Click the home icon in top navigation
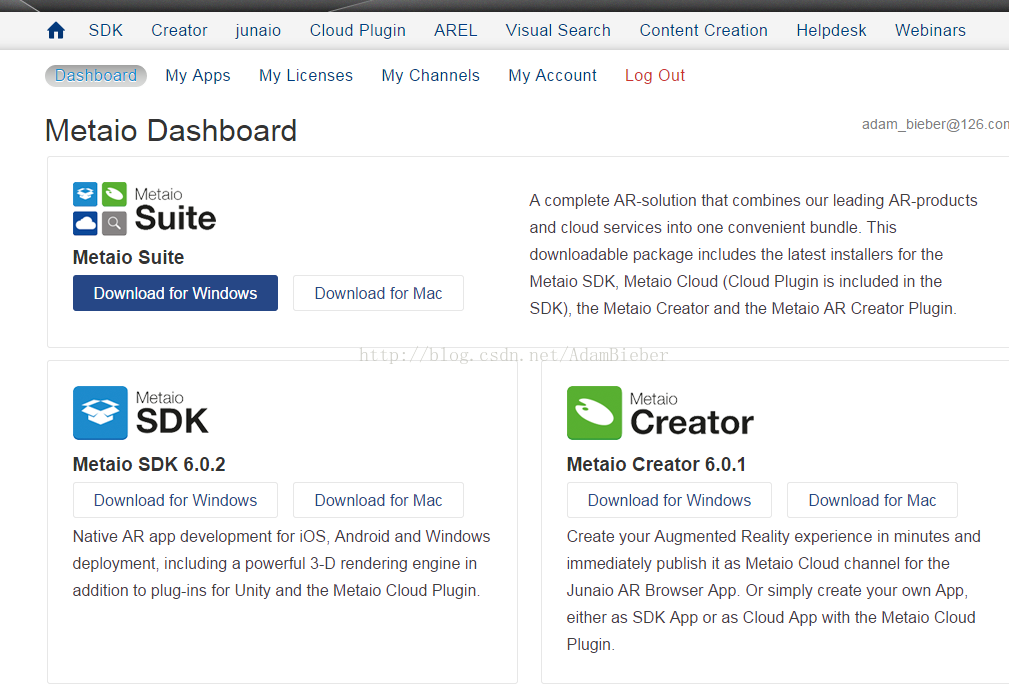The width and height of the screenshot is (1009, 688). pos(56,30)
